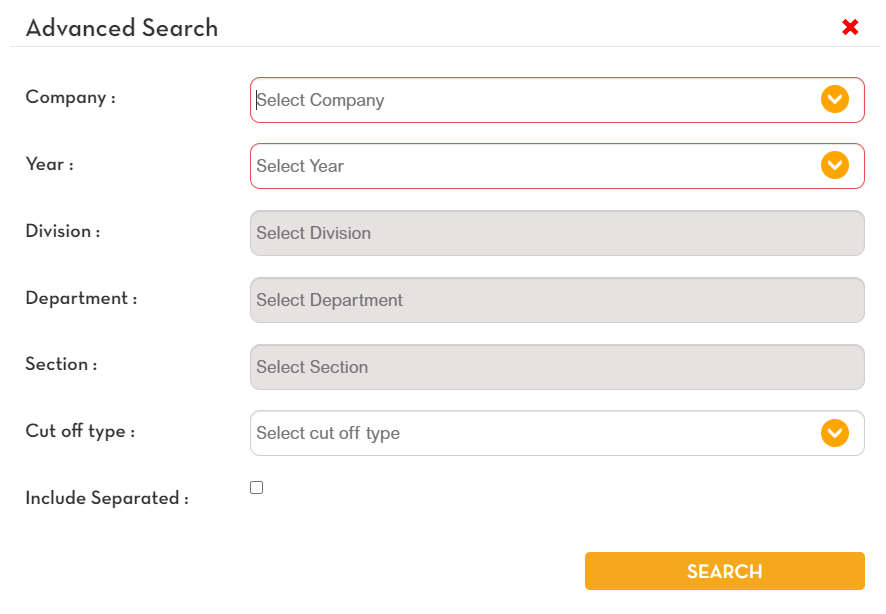Click the 'Year :' field label
The width and height of the screenshot is (886, 614).
(49, 164)
